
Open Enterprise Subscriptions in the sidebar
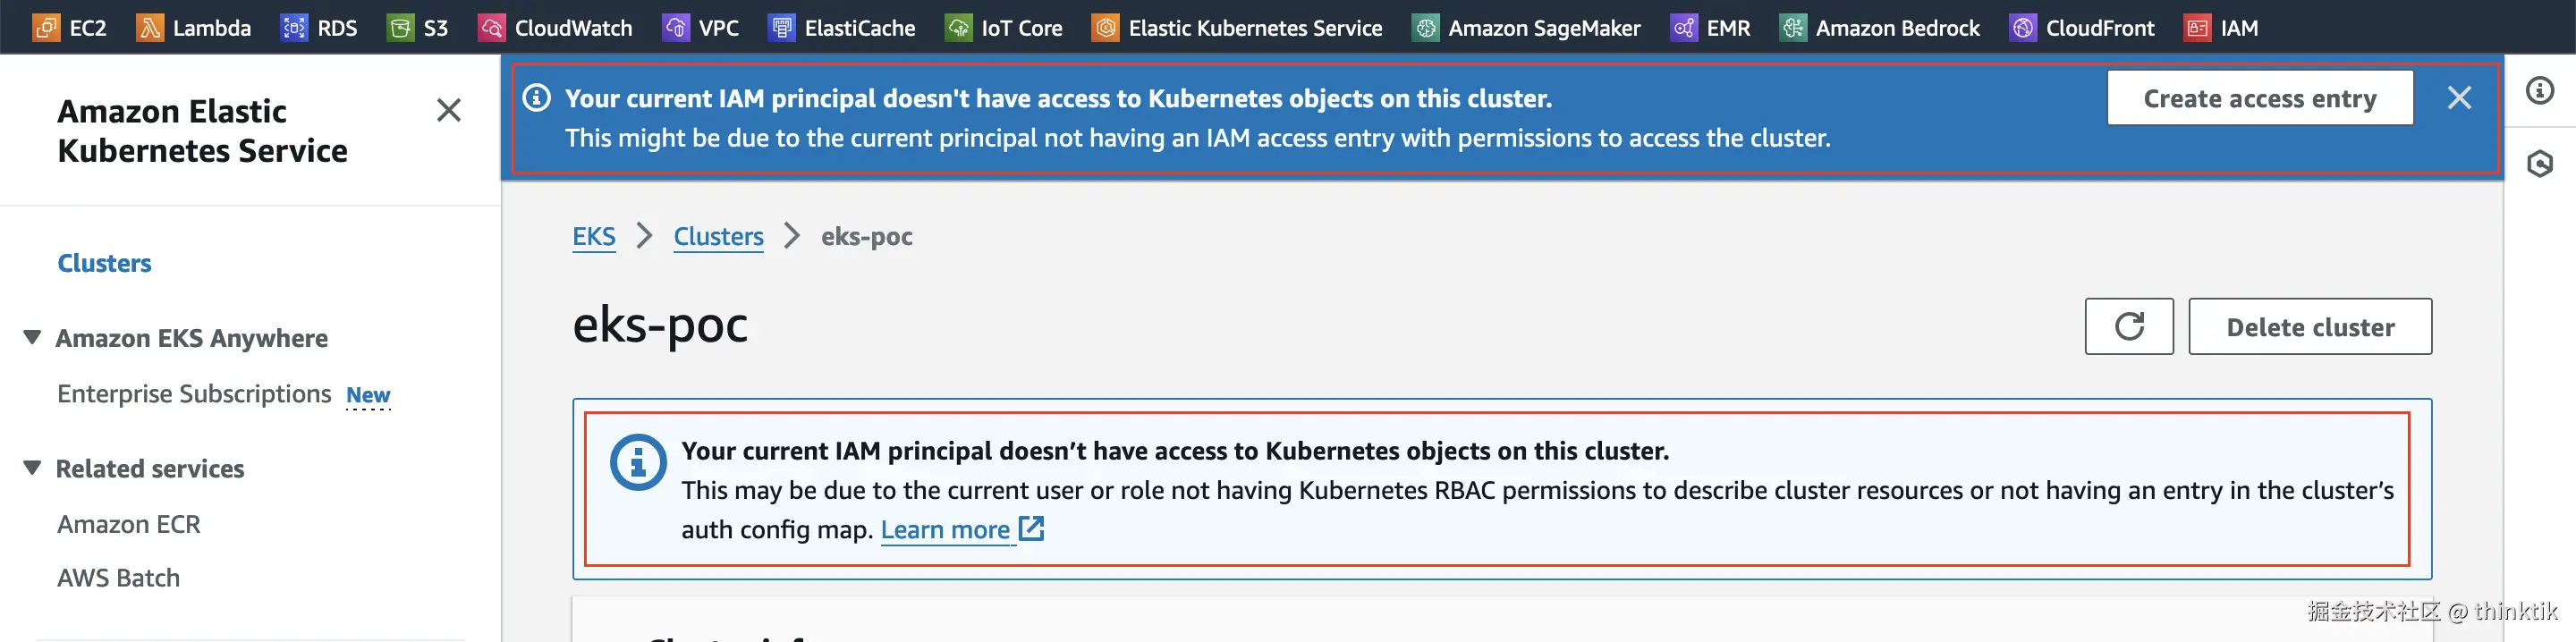click(x=194, y=394)
